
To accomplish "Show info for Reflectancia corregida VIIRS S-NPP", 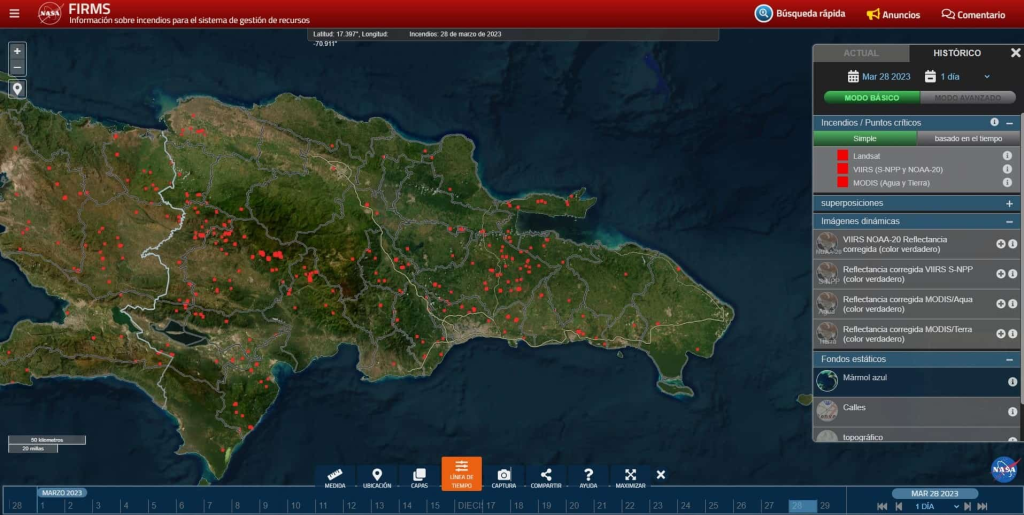I will click(x=1012, y=274).
